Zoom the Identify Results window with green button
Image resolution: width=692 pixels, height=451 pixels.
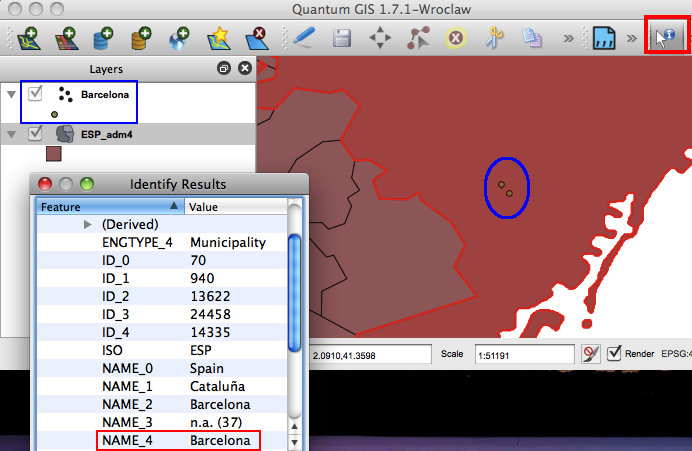tap(87, 184)
